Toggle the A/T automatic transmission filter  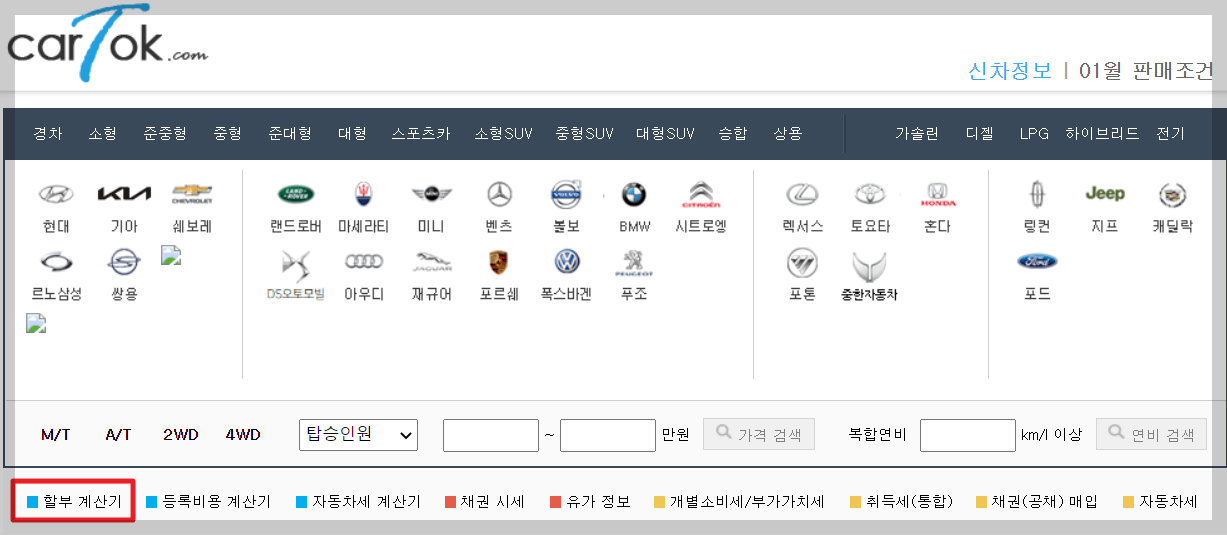118,435
